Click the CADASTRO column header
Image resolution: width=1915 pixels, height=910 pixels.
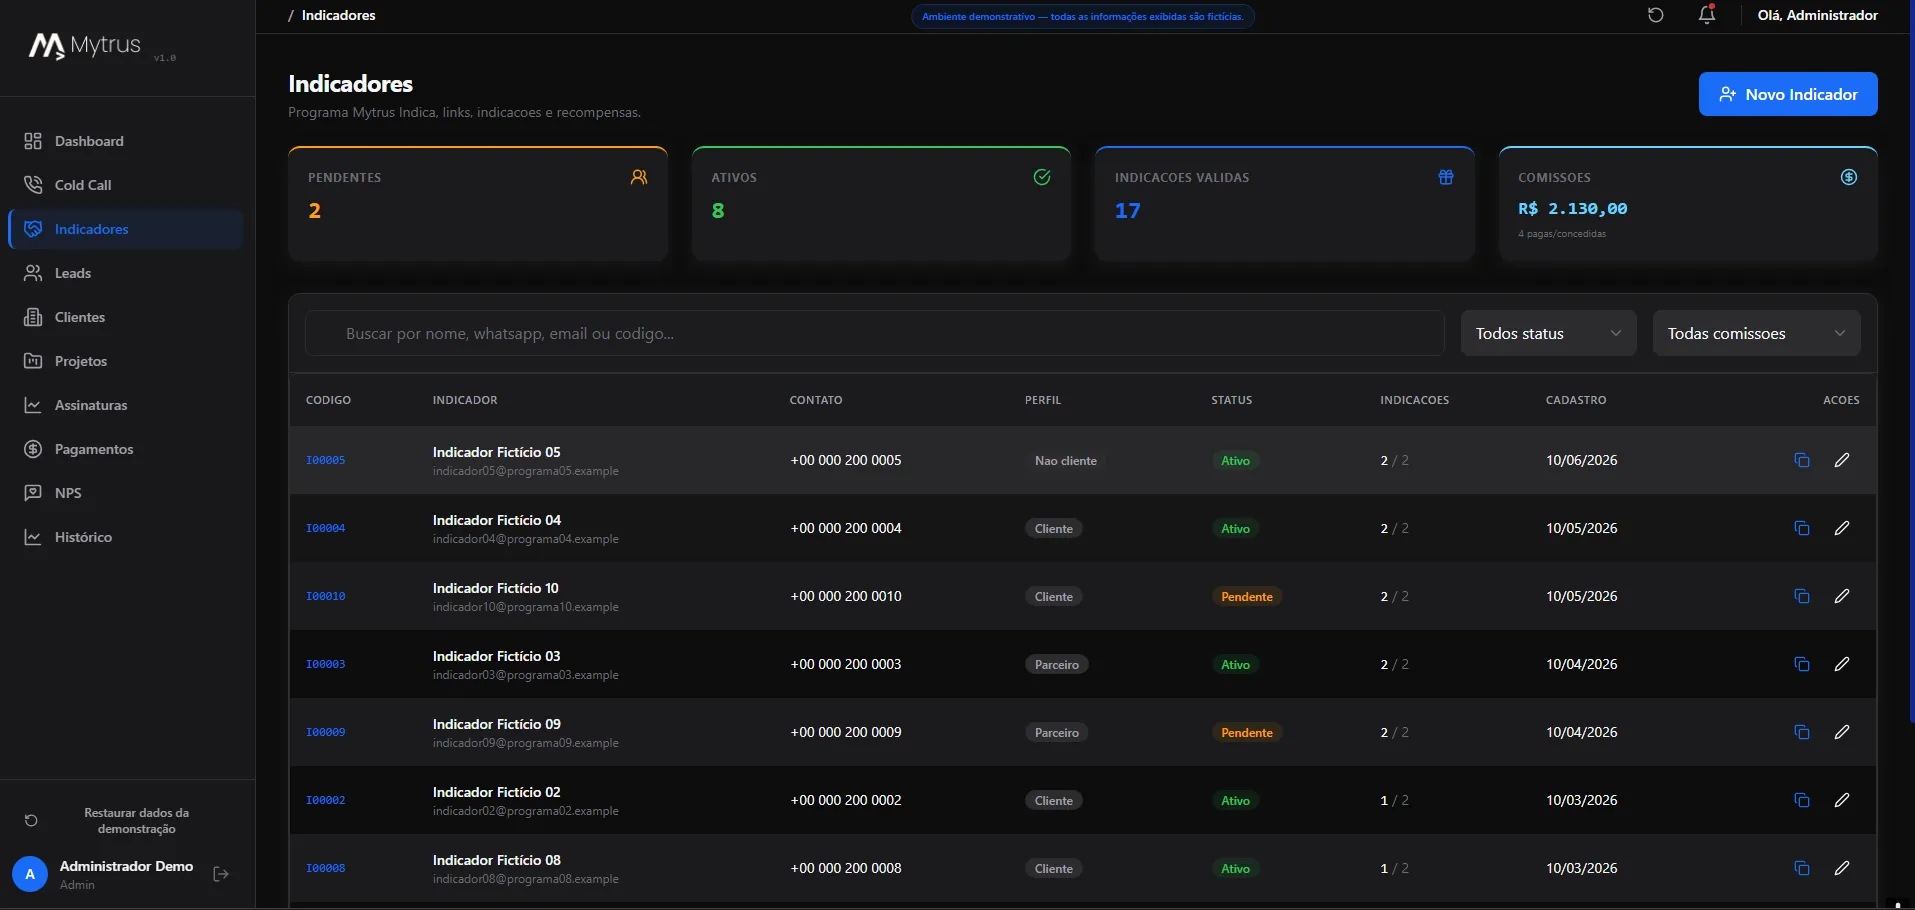[1576, 400]
